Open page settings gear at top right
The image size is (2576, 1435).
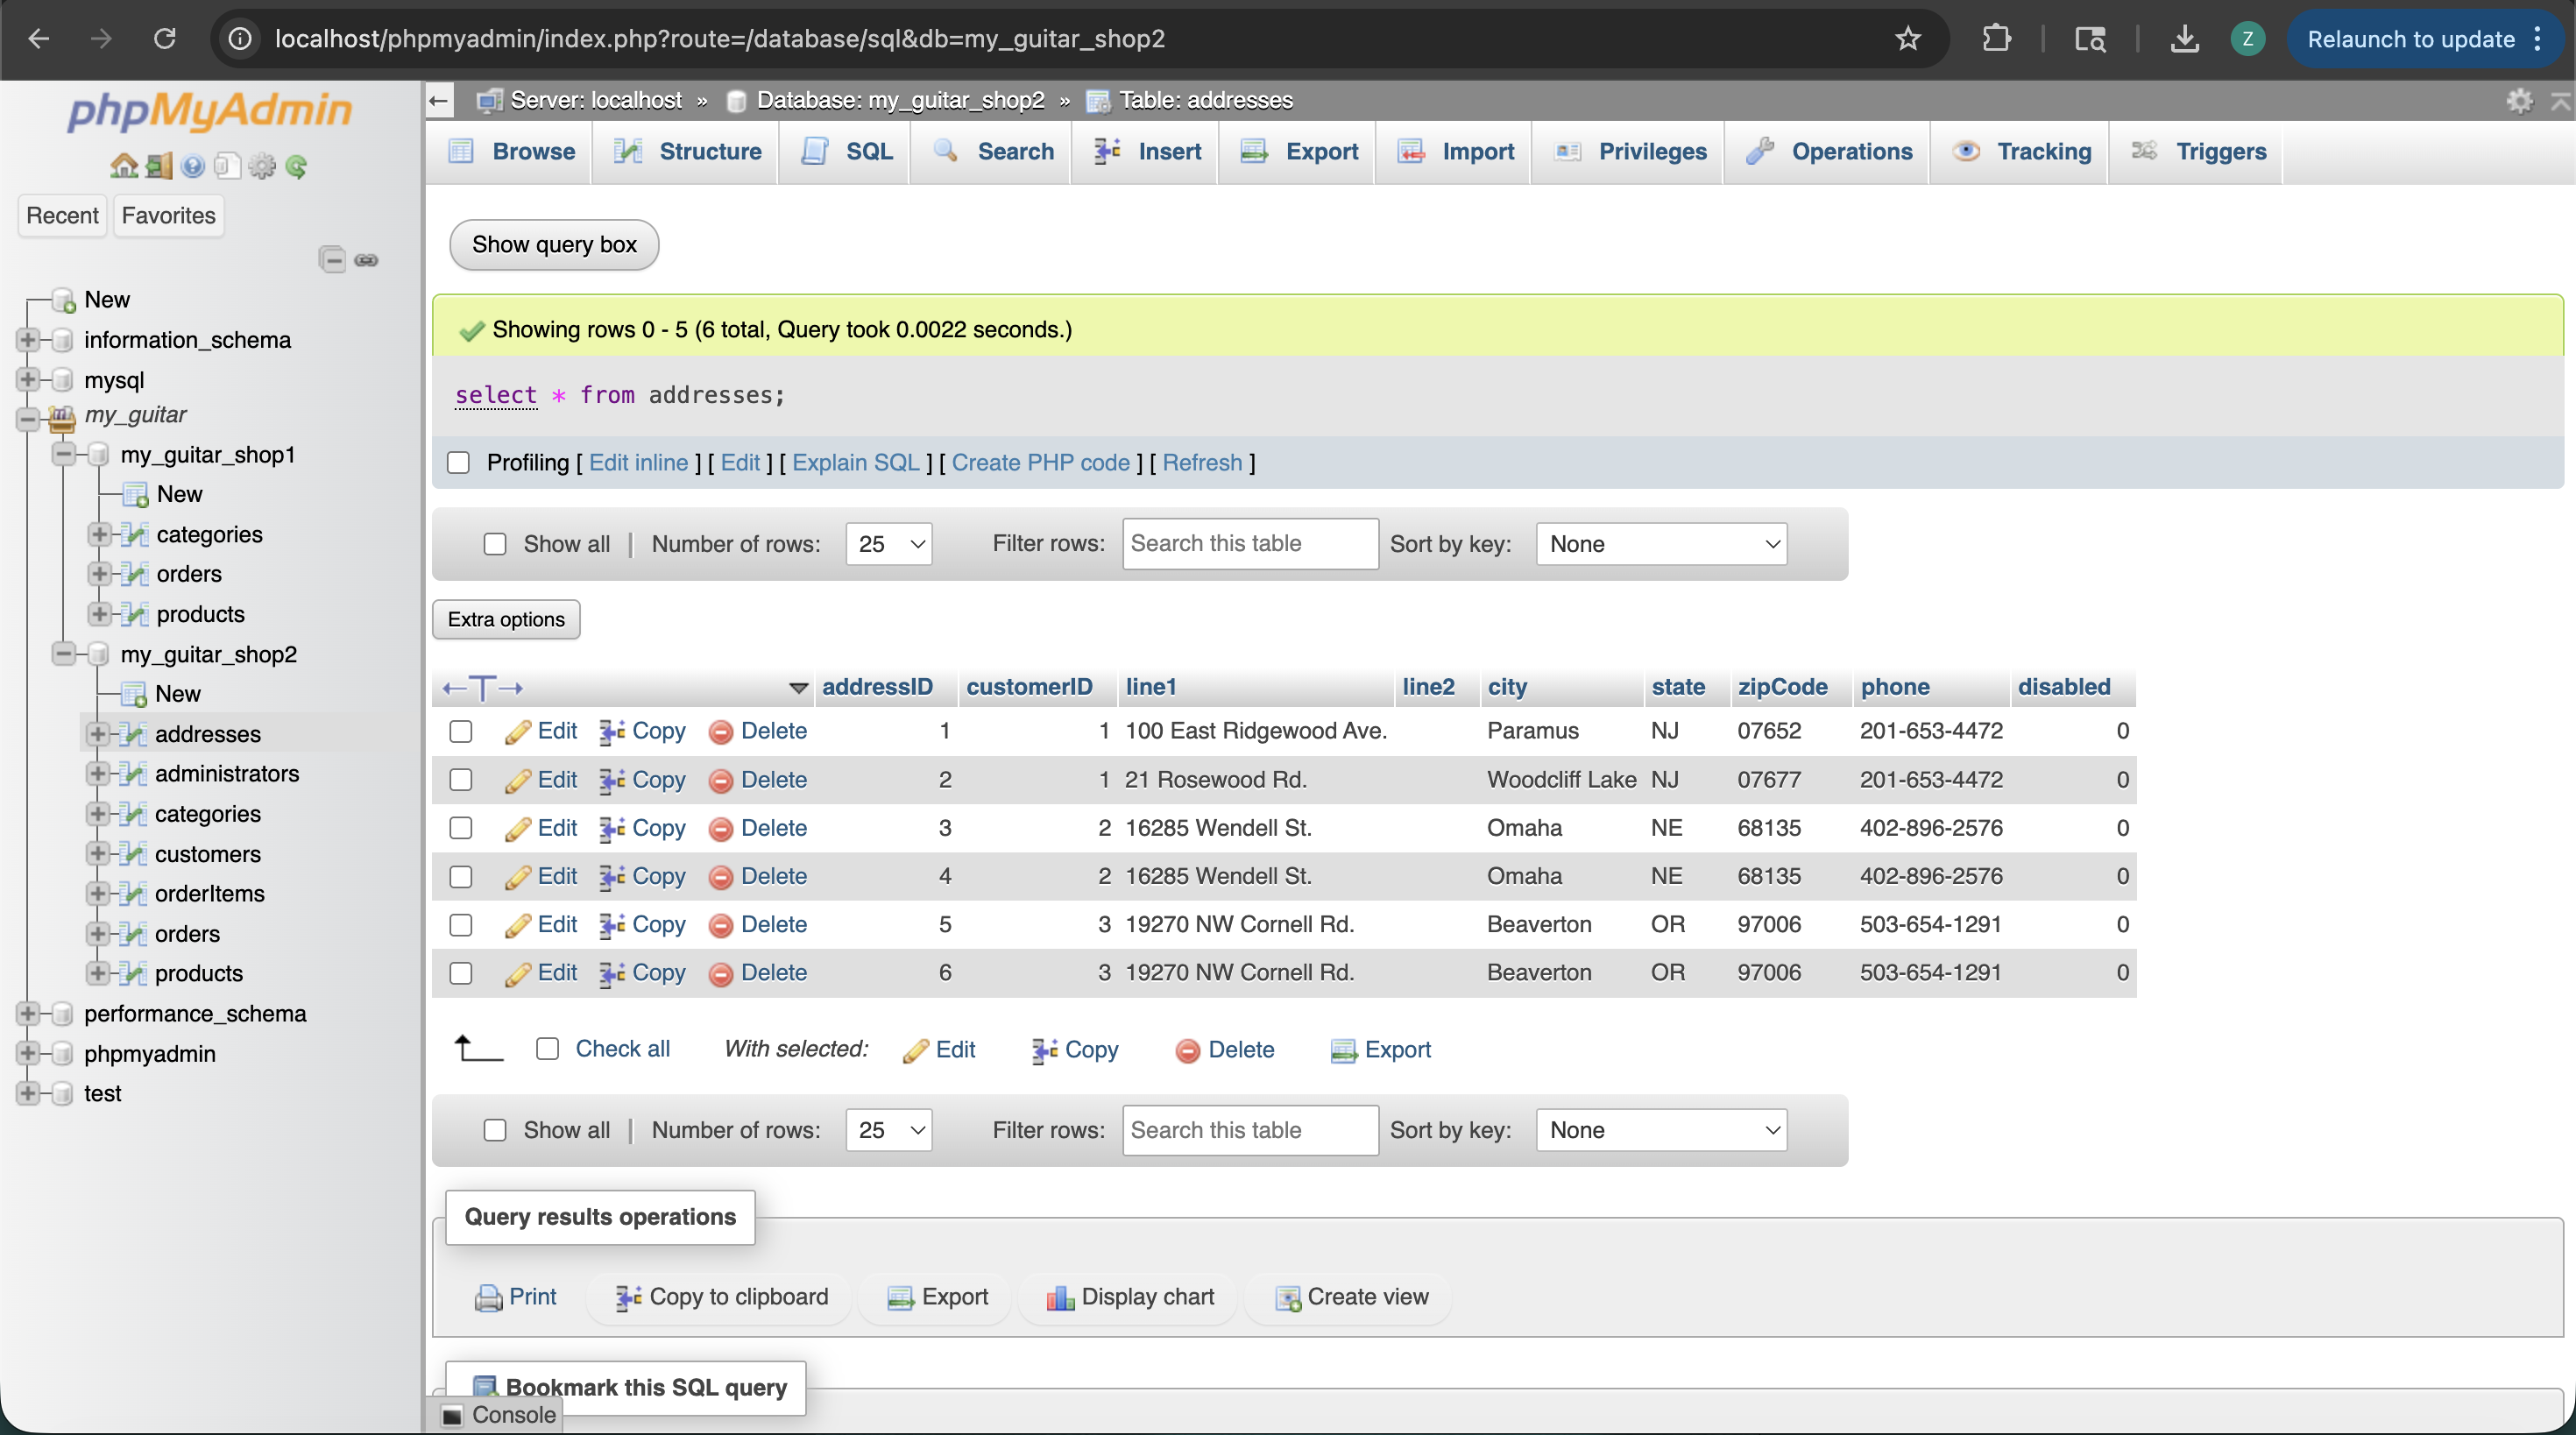2519,100
